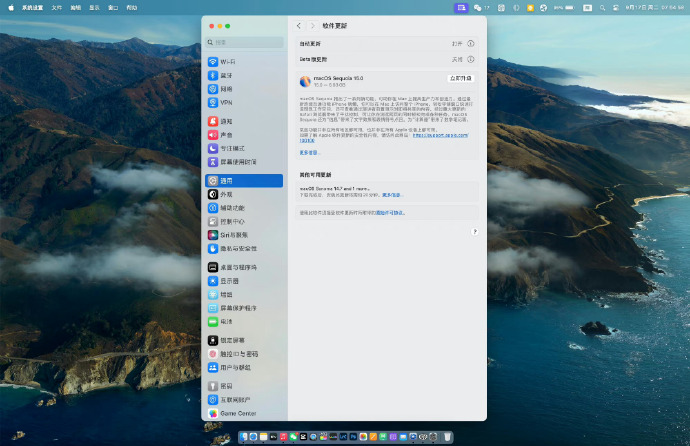Open Music app from the Dock
690x446 pixels.
click(x=283, y=436)
